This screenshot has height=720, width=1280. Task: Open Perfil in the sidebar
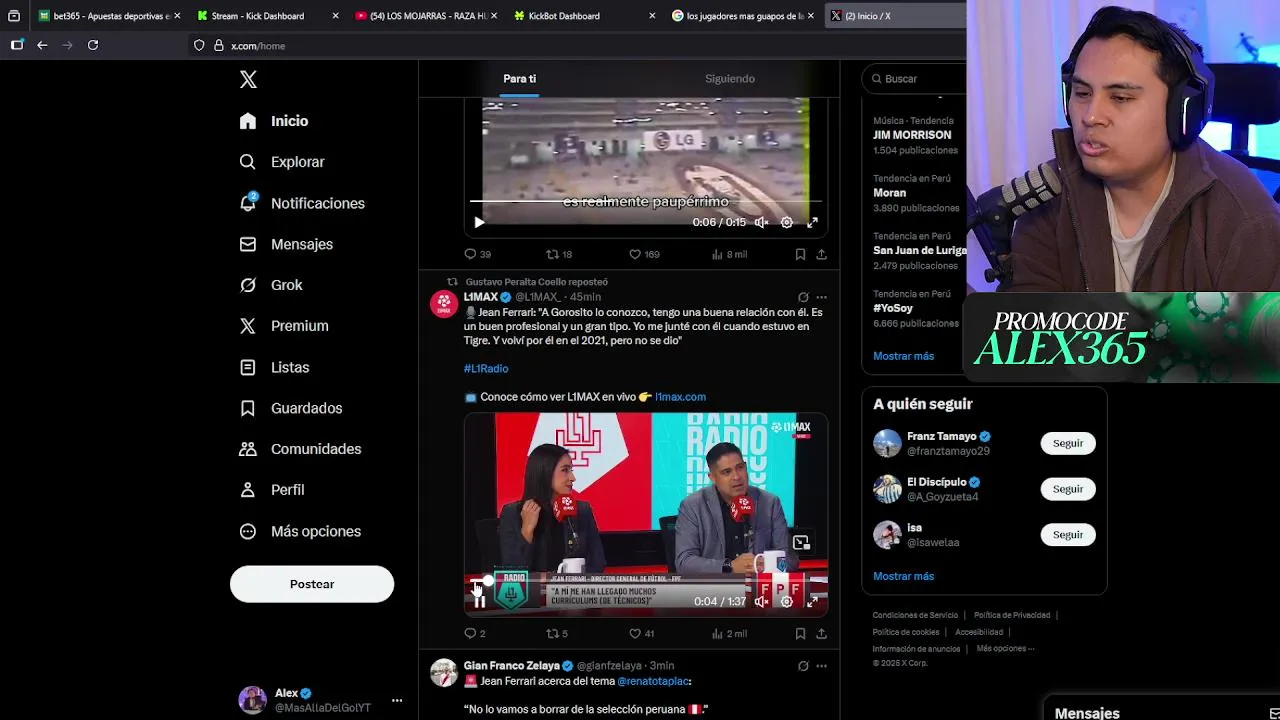(x=272, y=490)
